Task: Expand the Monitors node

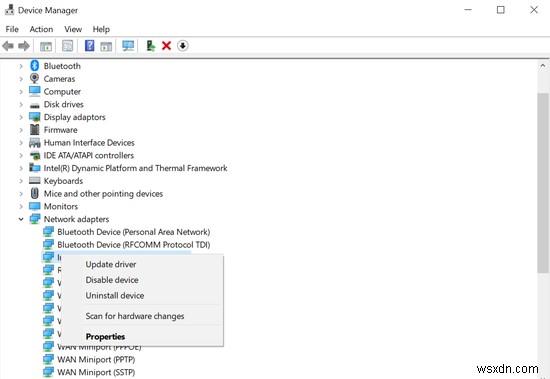Action: (x=21, y=206)
